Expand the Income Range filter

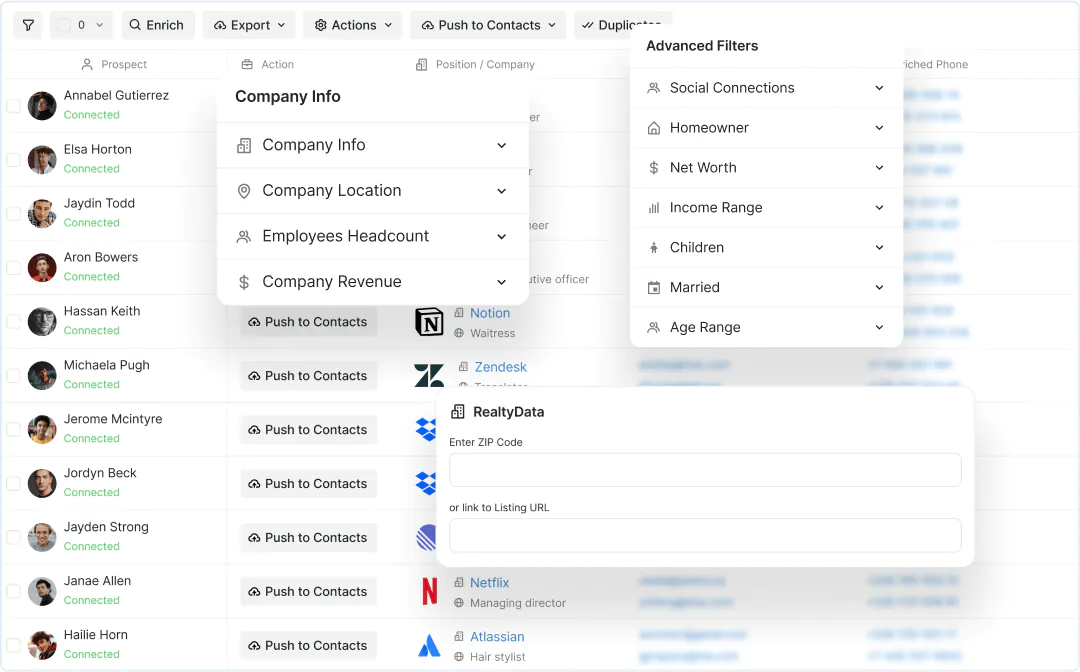[766, 208]
